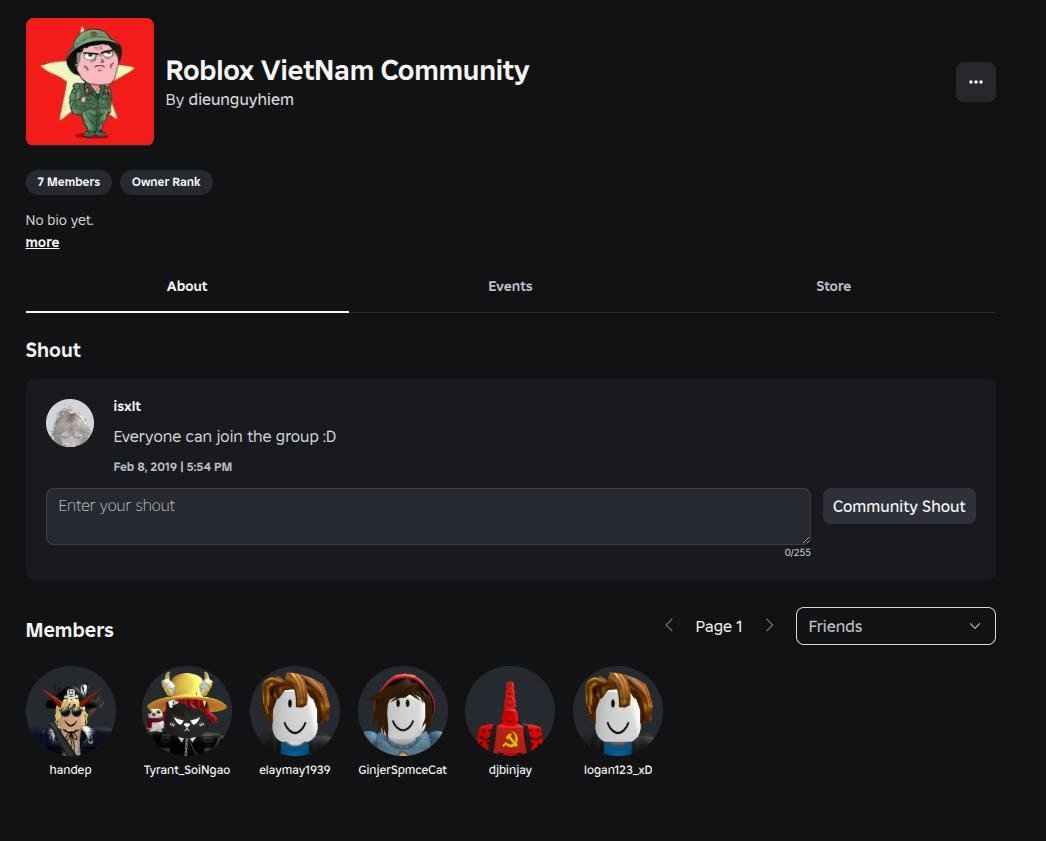Click the Community Shout button

click(899, 506)
